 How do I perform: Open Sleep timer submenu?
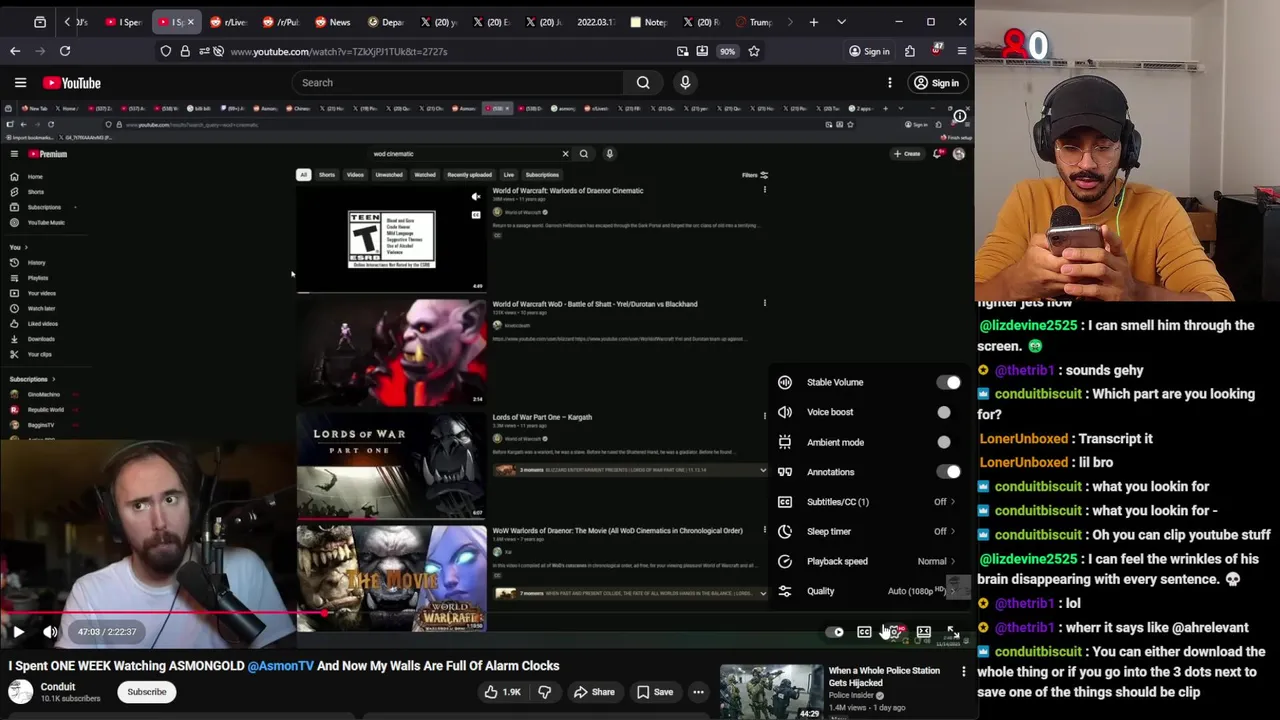click(868, 532)
